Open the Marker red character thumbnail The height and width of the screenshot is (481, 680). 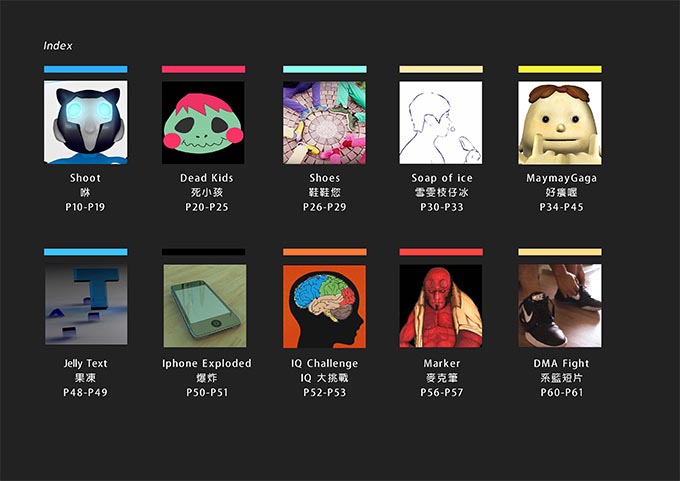click(441, 306)
